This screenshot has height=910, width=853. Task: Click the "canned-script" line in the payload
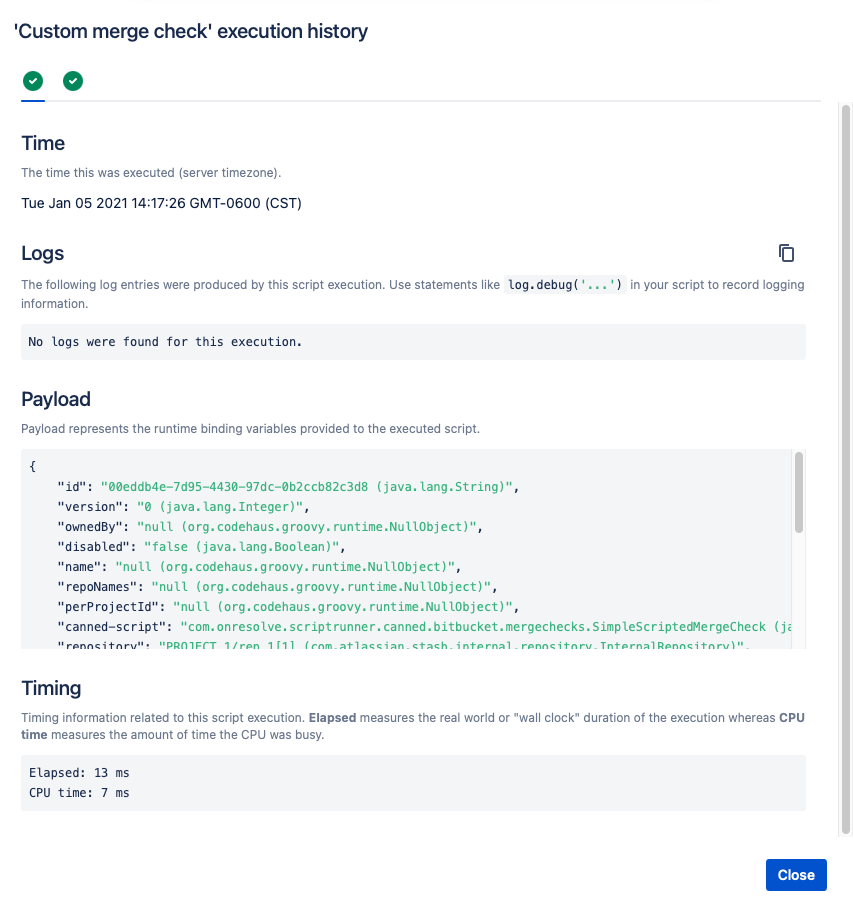pos(424,627)
